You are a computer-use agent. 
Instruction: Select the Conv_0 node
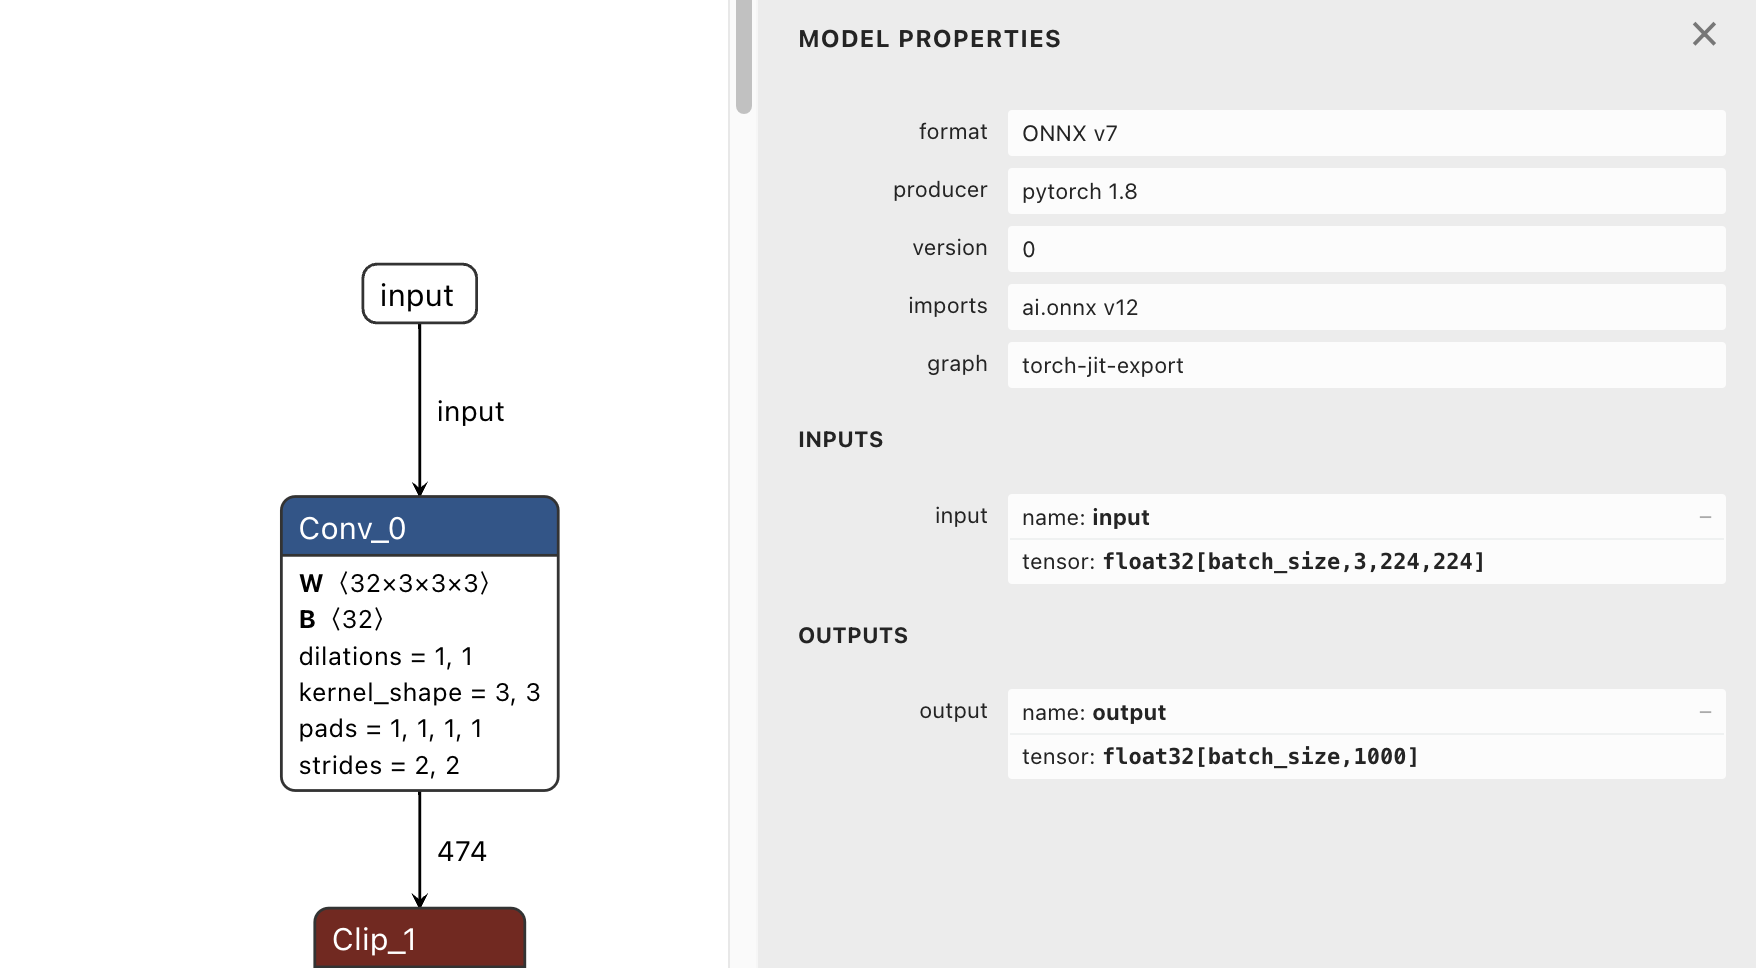coord(419,527)
